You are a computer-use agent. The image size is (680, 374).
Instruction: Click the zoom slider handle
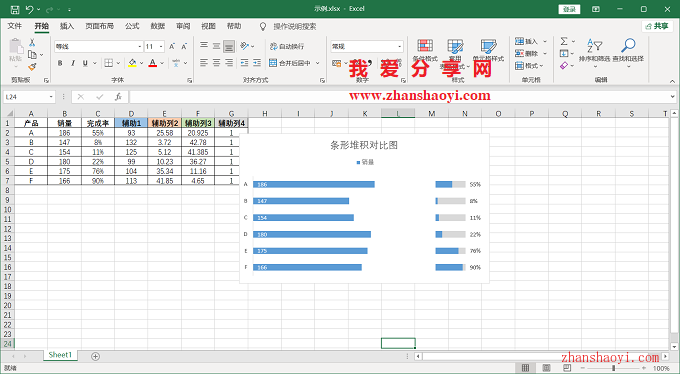[613, 368]
